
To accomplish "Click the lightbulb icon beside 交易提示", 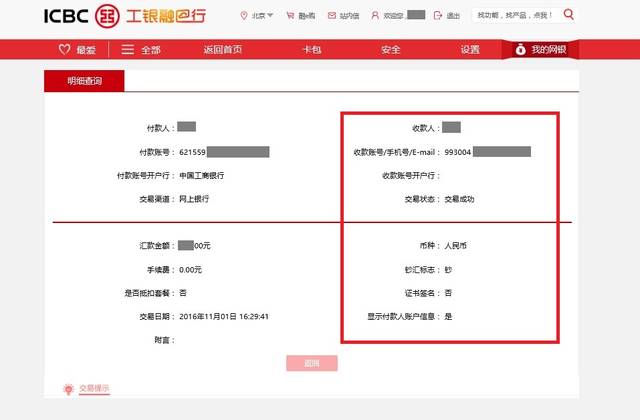I will [68, 388].
